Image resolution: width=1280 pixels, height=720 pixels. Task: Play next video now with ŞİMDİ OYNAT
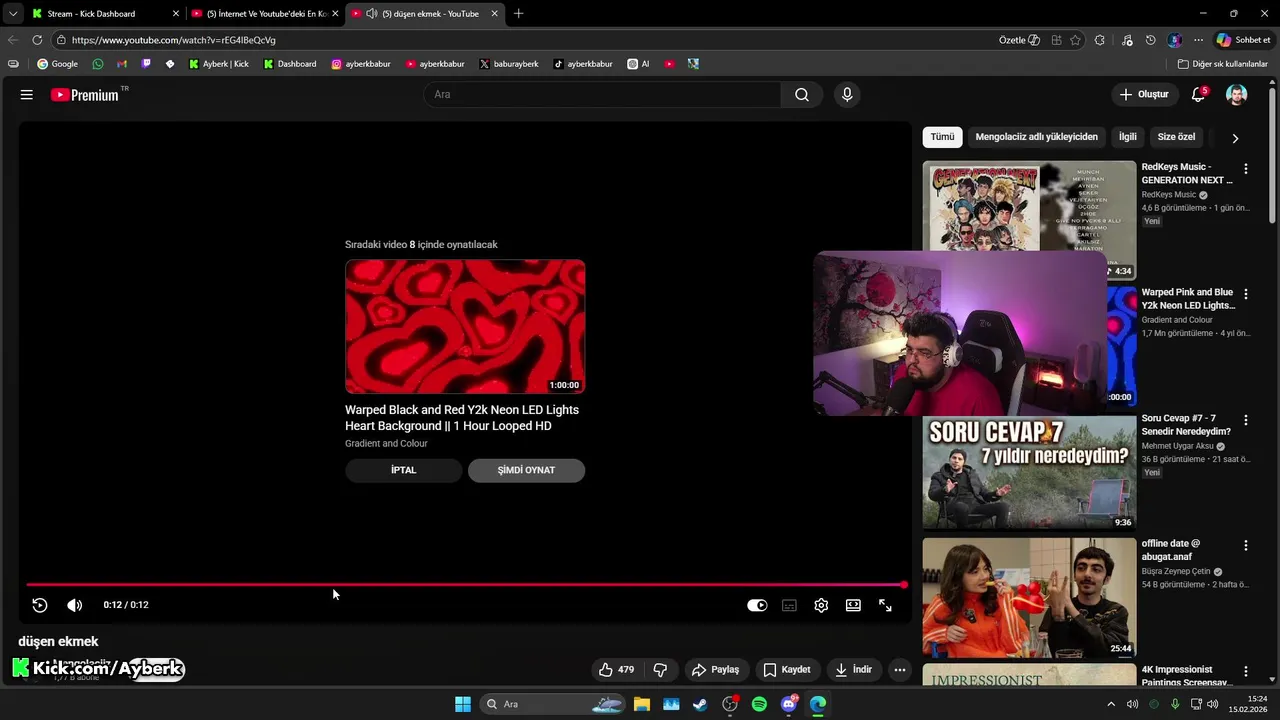526,470
